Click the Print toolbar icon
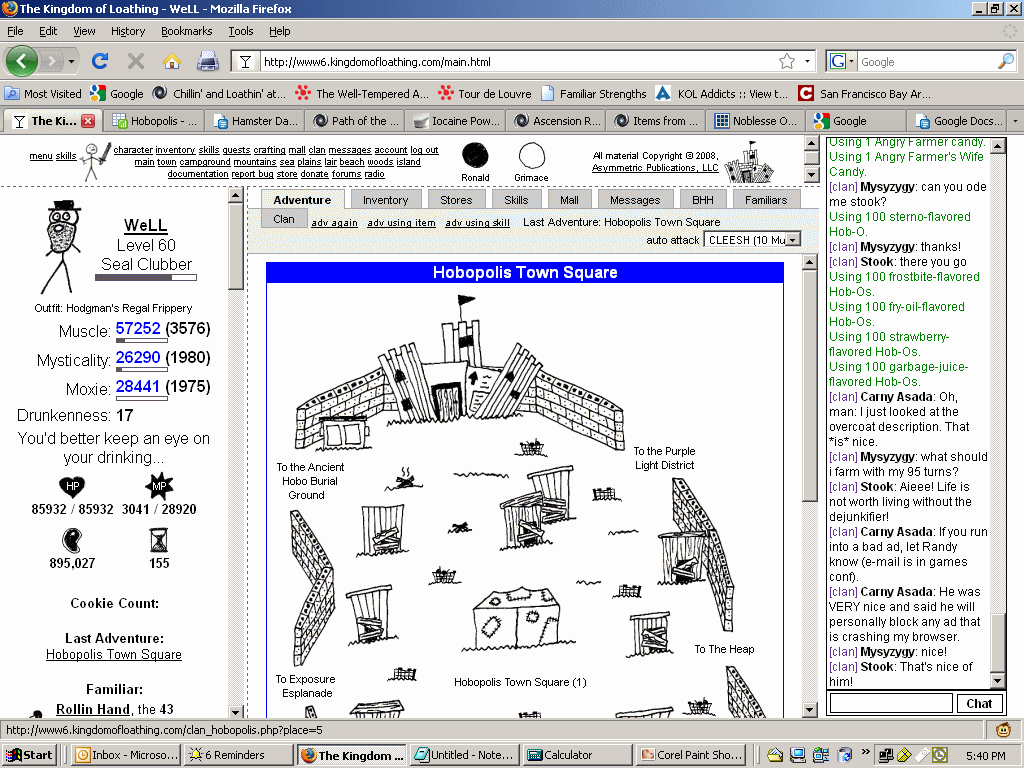1024x768 pixels. coord(207,61)
